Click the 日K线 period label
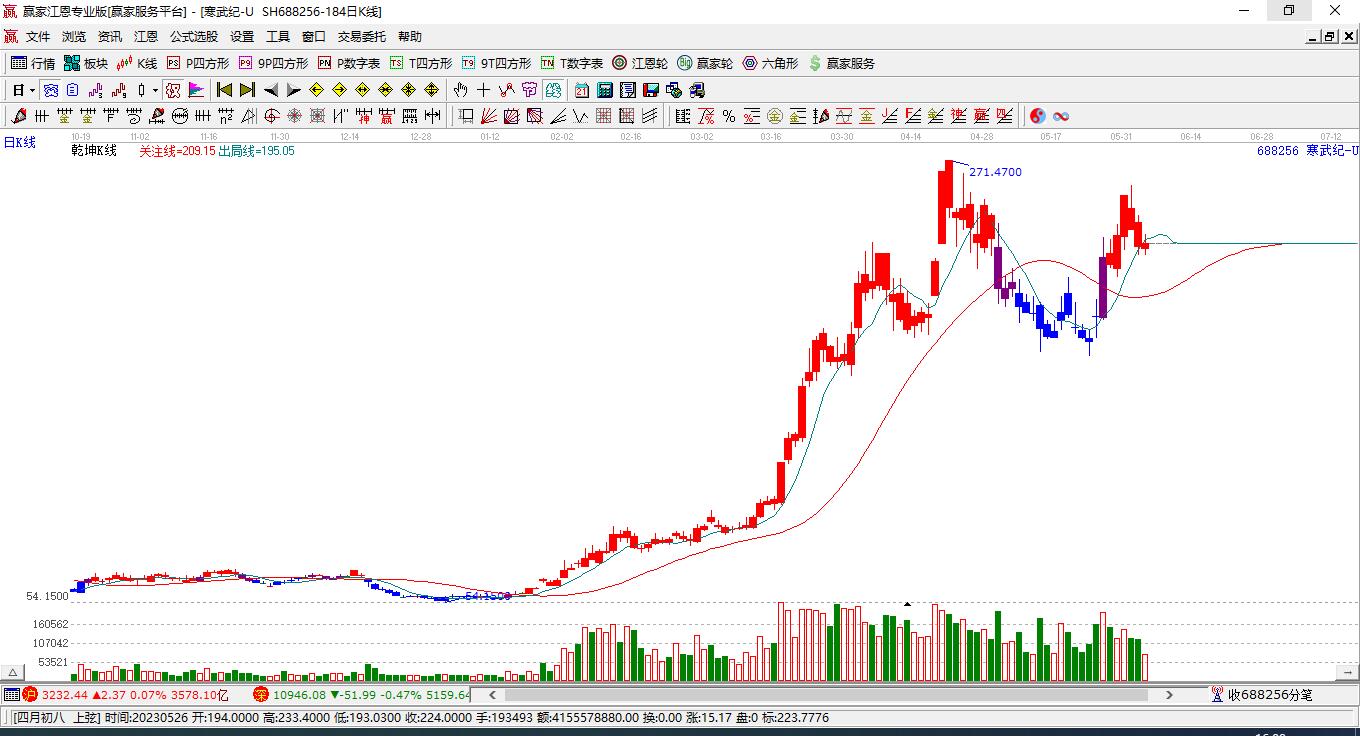 19,143
